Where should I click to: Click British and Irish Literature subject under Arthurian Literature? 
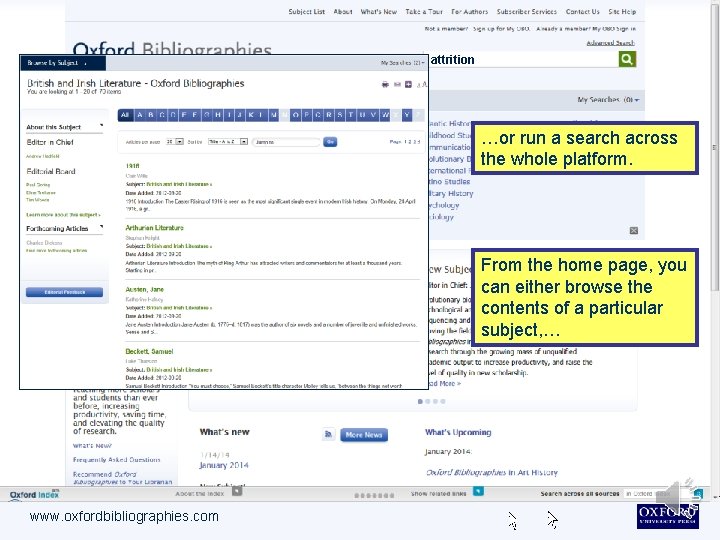tap(177, 246)
